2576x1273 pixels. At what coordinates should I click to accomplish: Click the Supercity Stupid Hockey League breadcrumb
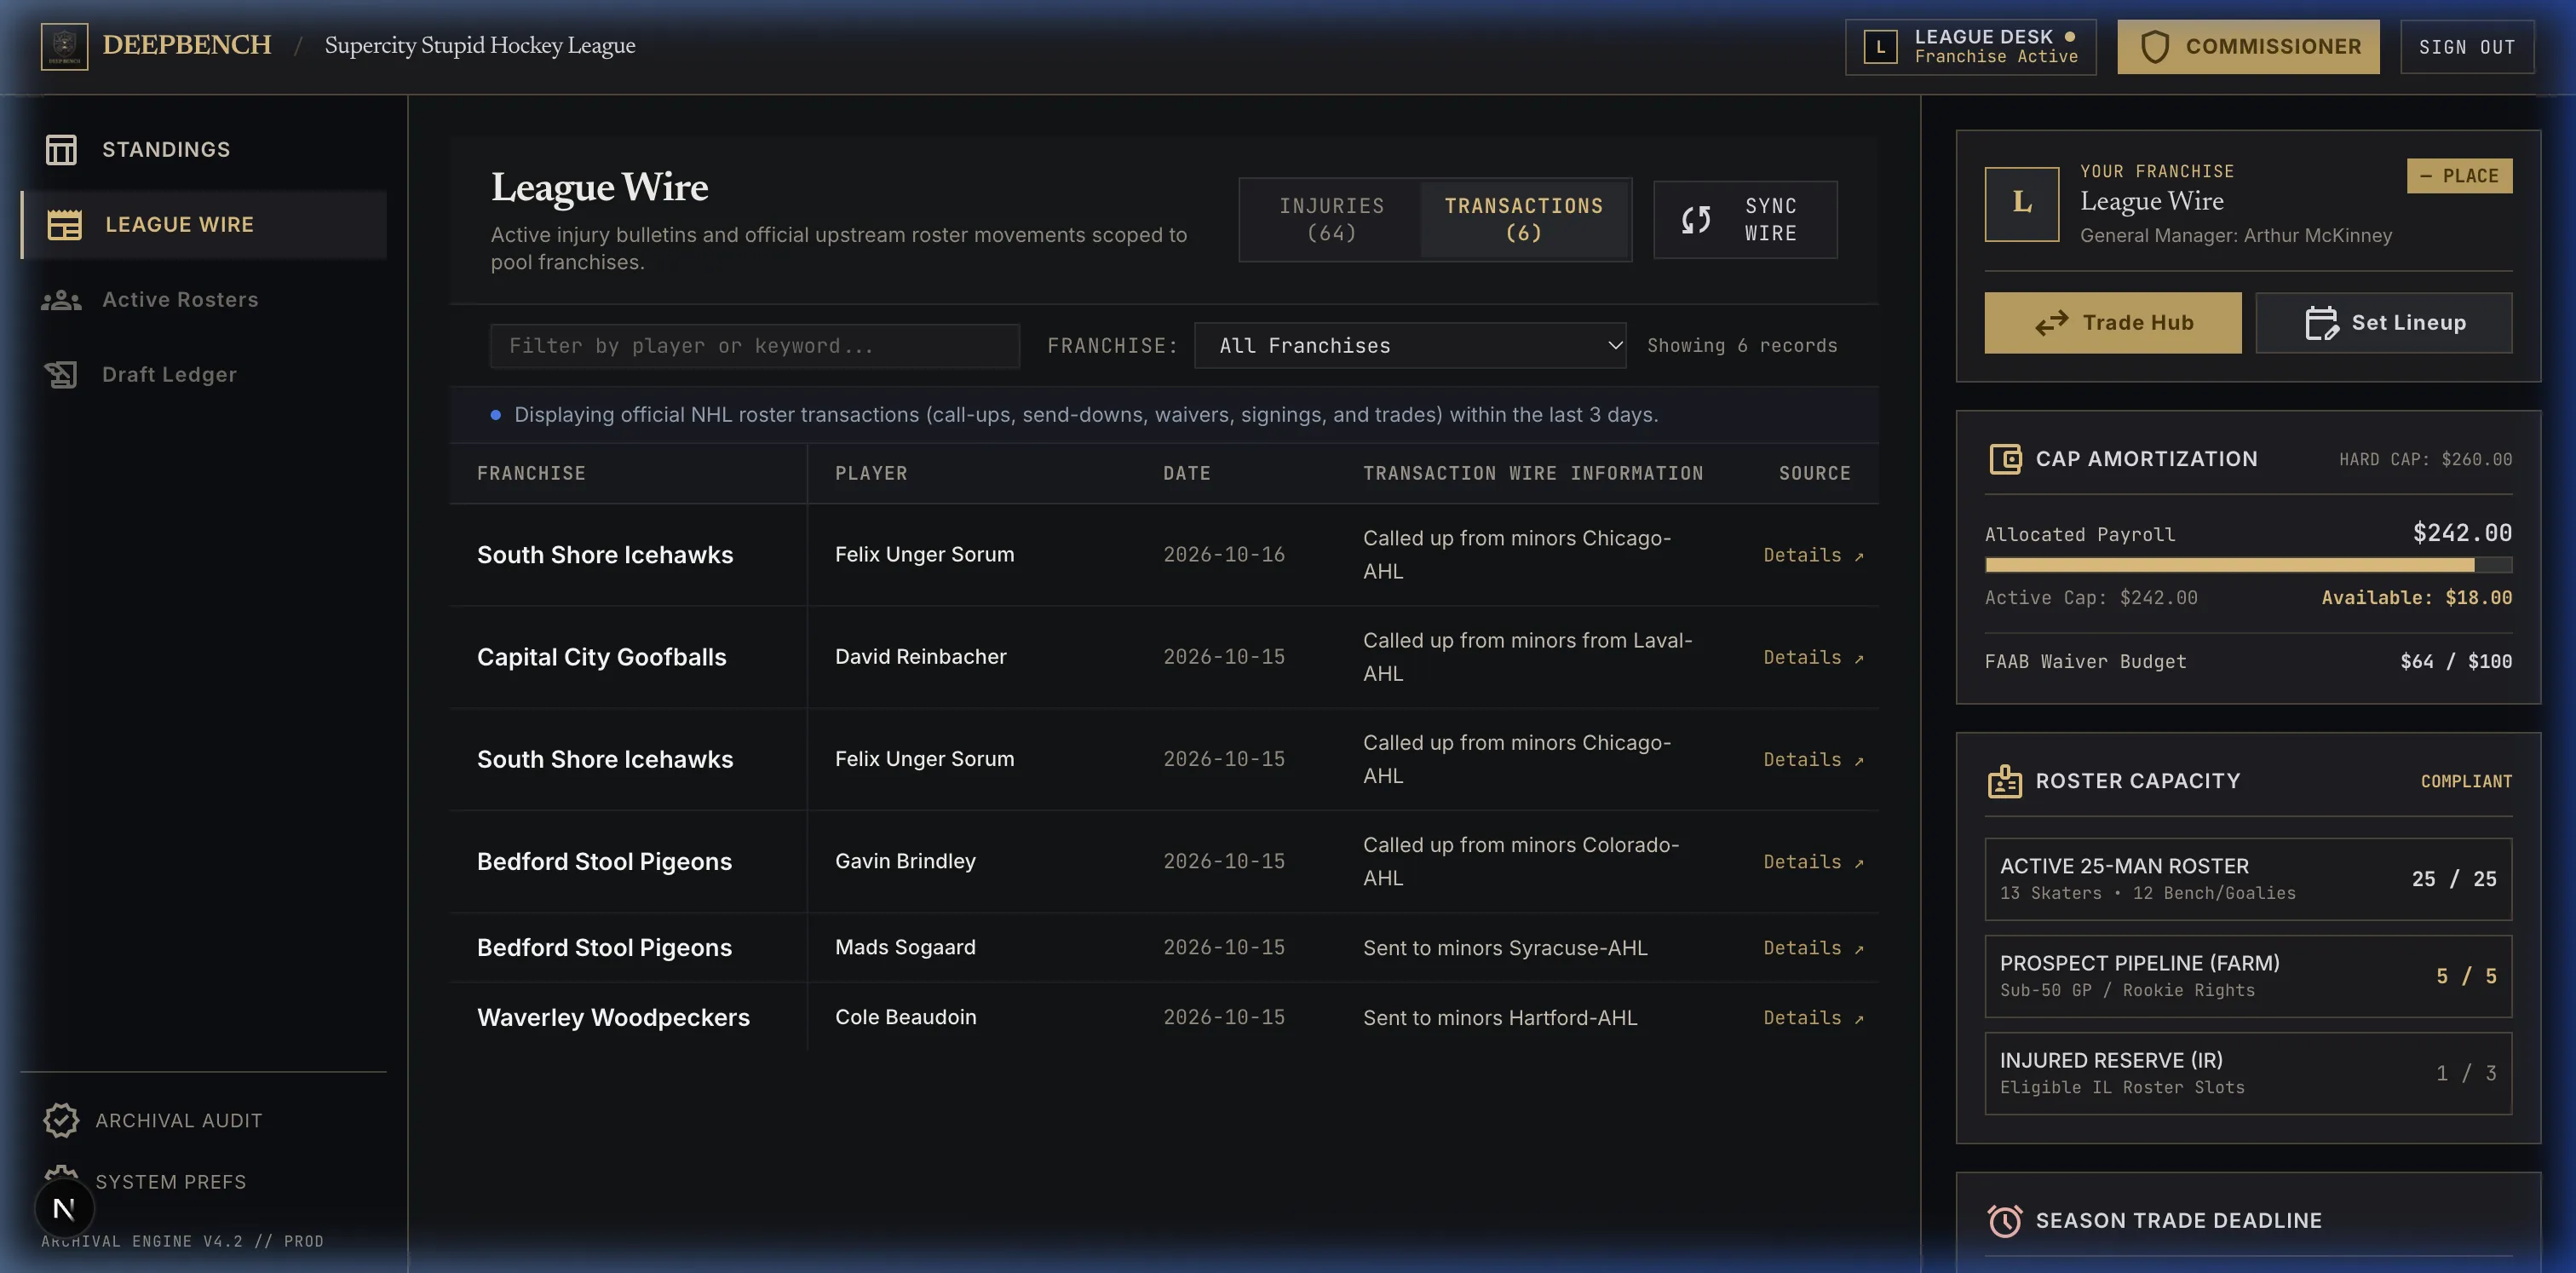[480, 45]
